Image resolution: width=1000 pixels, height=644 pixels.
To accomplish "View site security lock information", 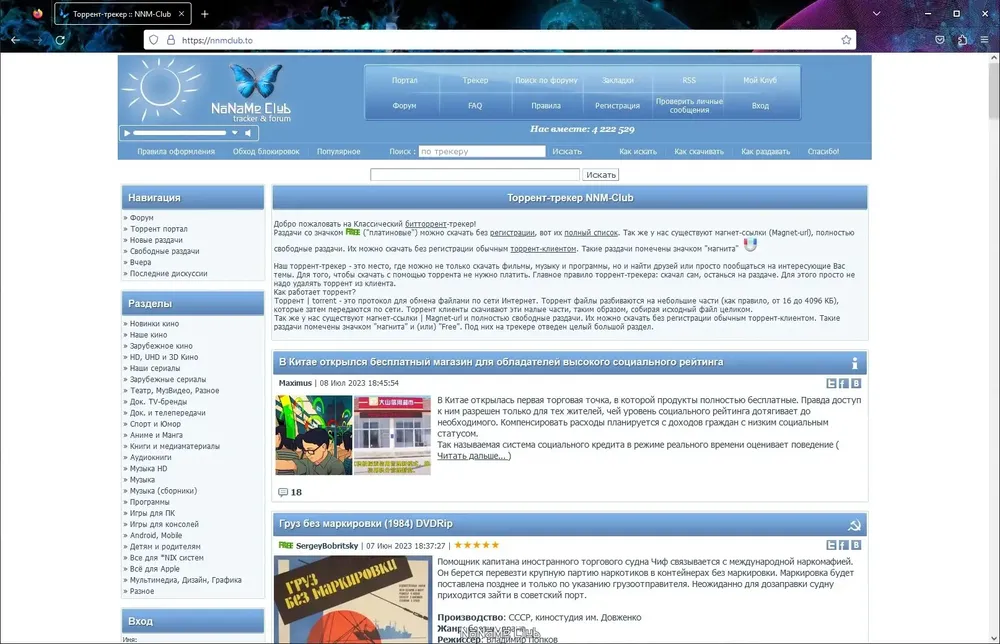I will 170,40.
